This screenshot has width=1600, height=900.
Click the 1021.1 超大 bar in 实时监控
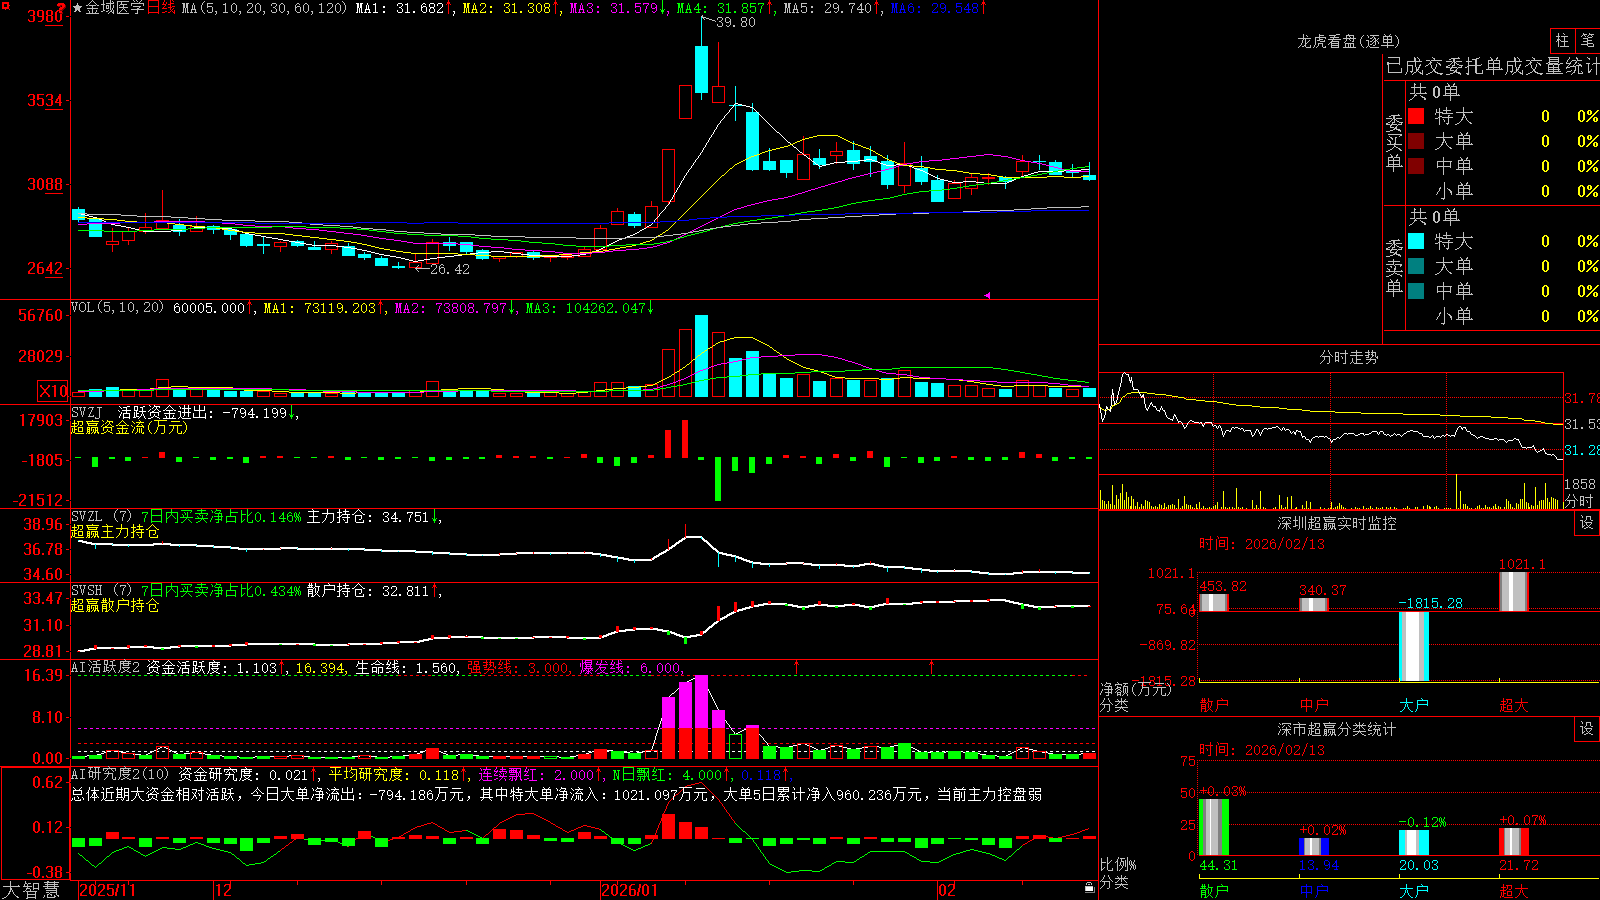click(1514, 591)
